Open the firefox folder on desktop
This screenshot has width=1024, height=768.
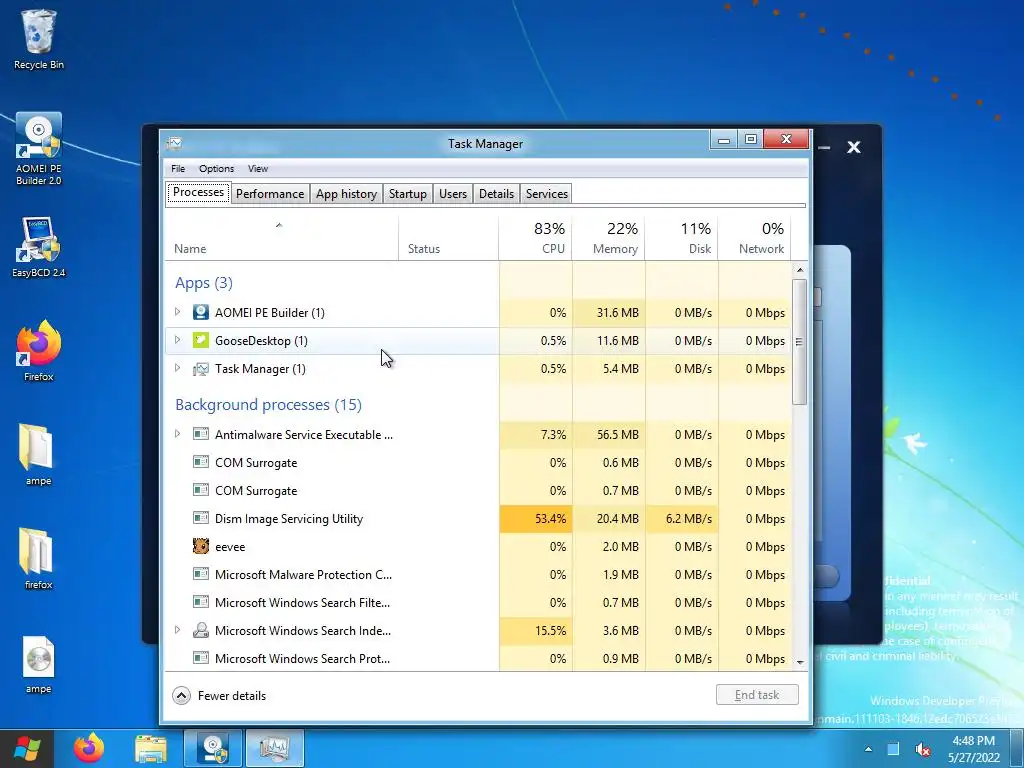click(38, 558)
